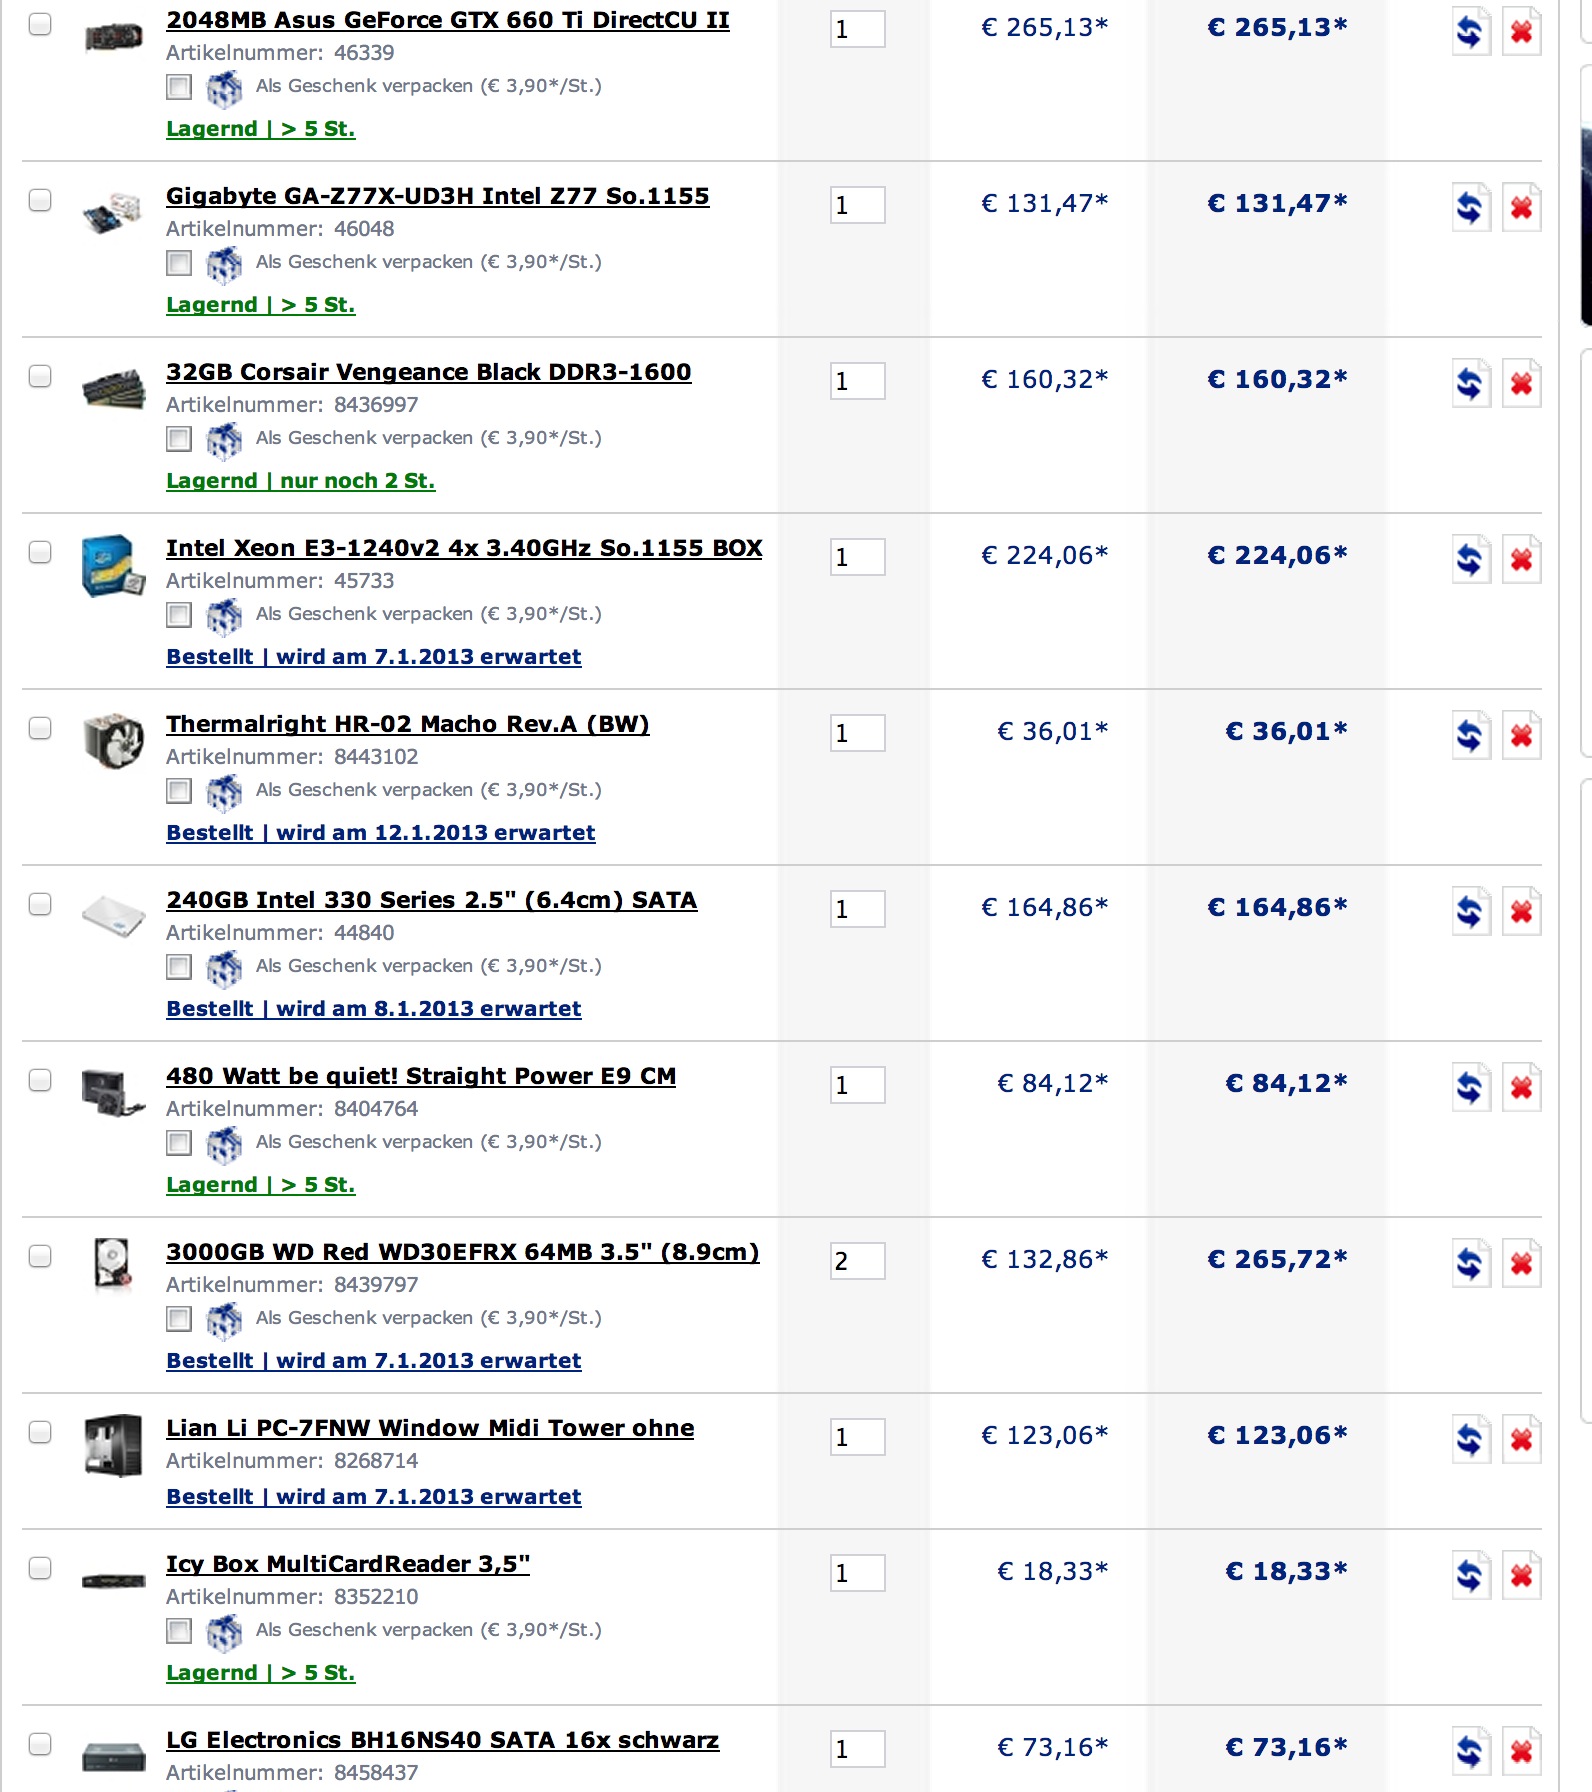Refresh quantity for Gigabyte GA-Z77X-UD3H row
This screenshot has height=1792, width=1592.
click(1471, 208)
